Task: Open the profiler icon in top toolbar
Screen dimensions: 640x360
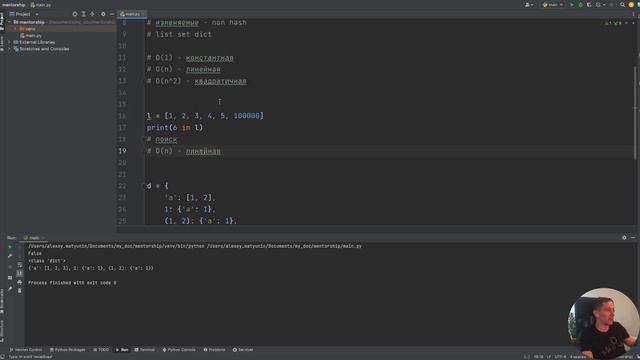Action: (x=598, y=5)
